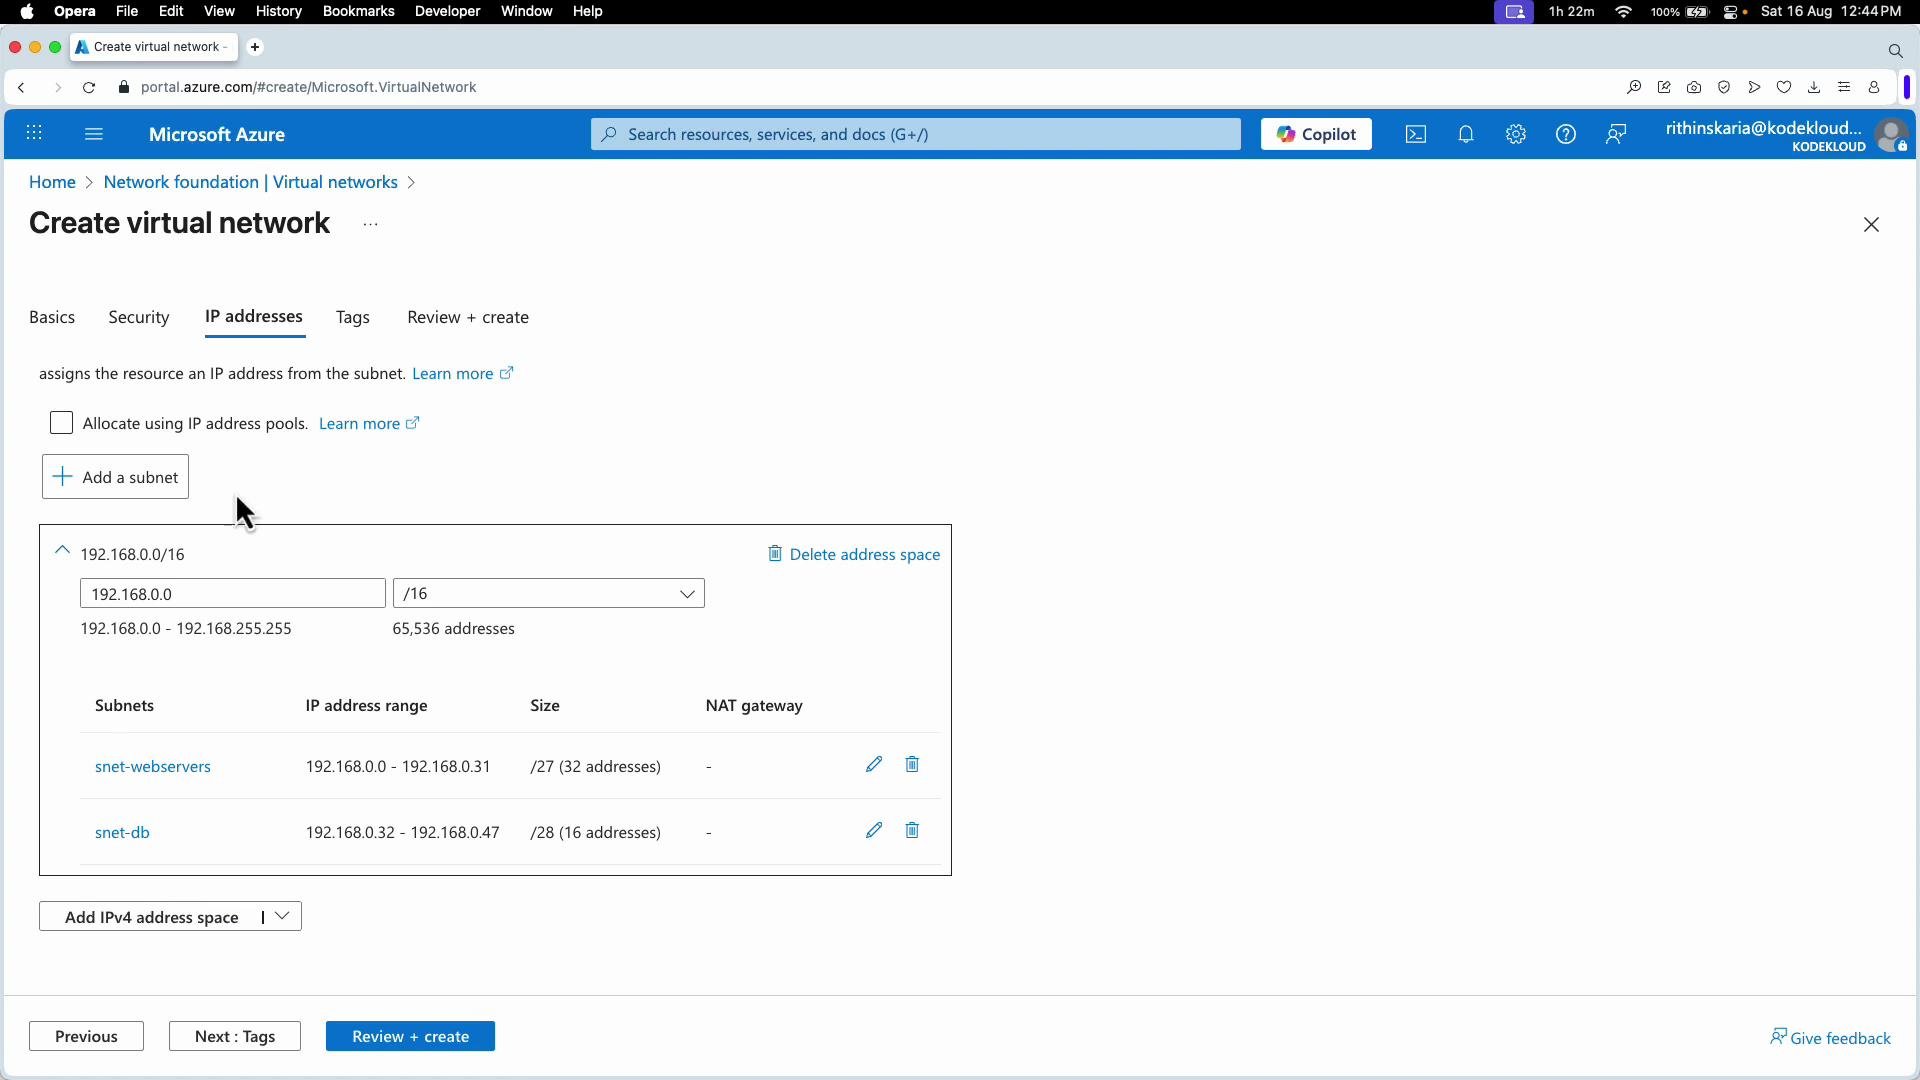
Task: Edit the snet-webservers subnet pencil icon
Action: pyautogui.click(x=874, y=765)
